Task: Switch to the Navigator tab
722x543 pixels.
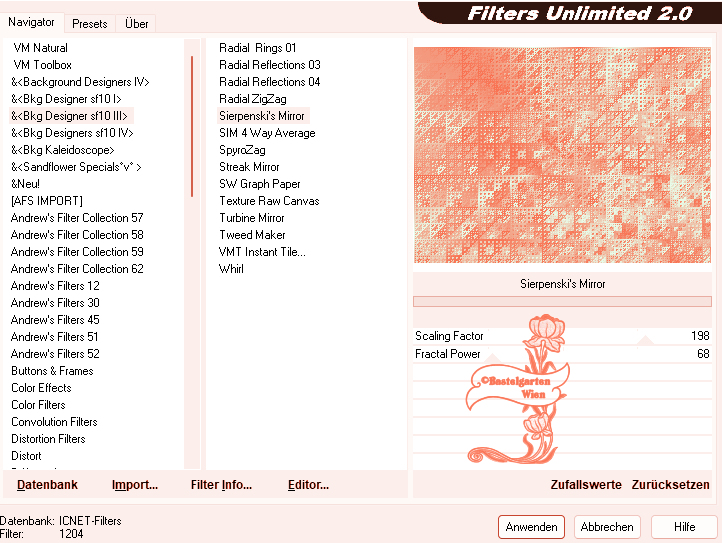Action: pos(31,22)
